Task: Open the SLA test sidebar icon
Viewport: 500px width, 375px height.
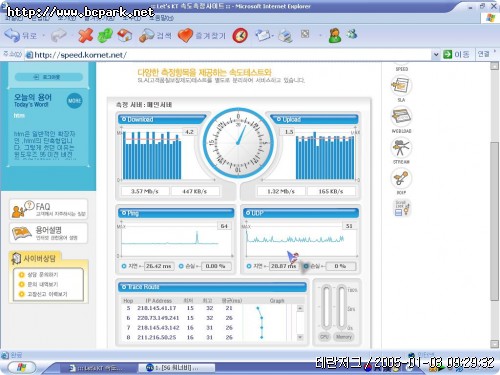Action: pos(401,85)
